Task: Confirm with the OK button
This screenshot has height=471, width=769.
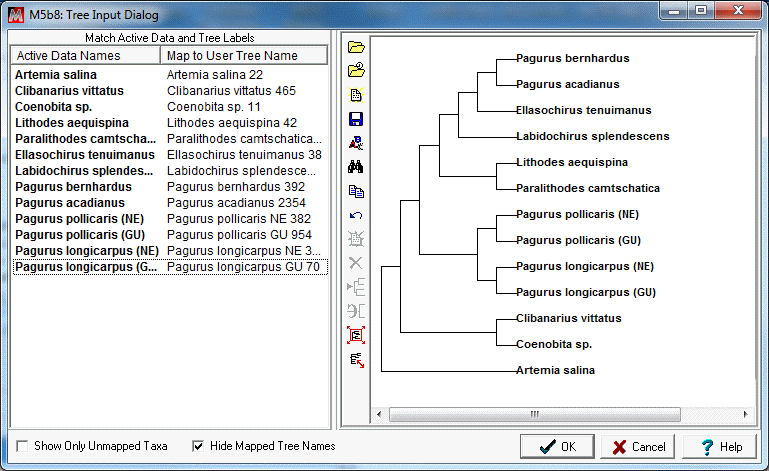Action: tap(557, 446)
